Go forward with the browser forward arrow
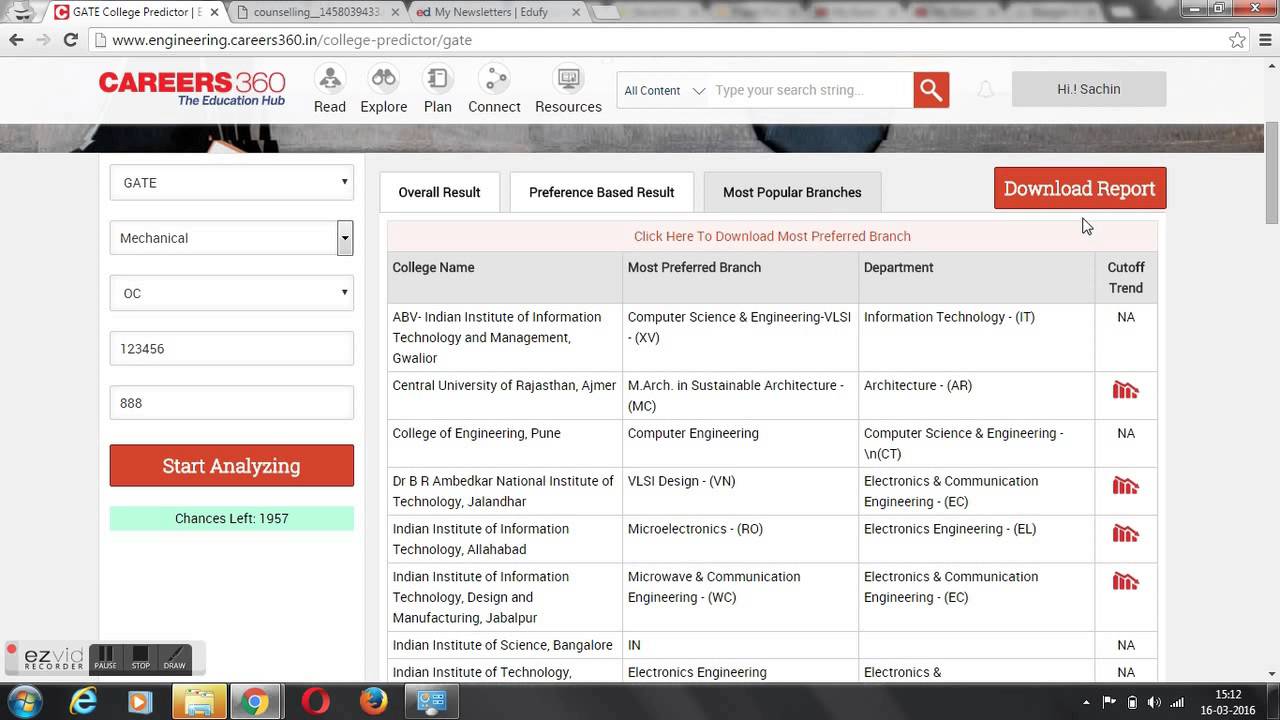 43,40
